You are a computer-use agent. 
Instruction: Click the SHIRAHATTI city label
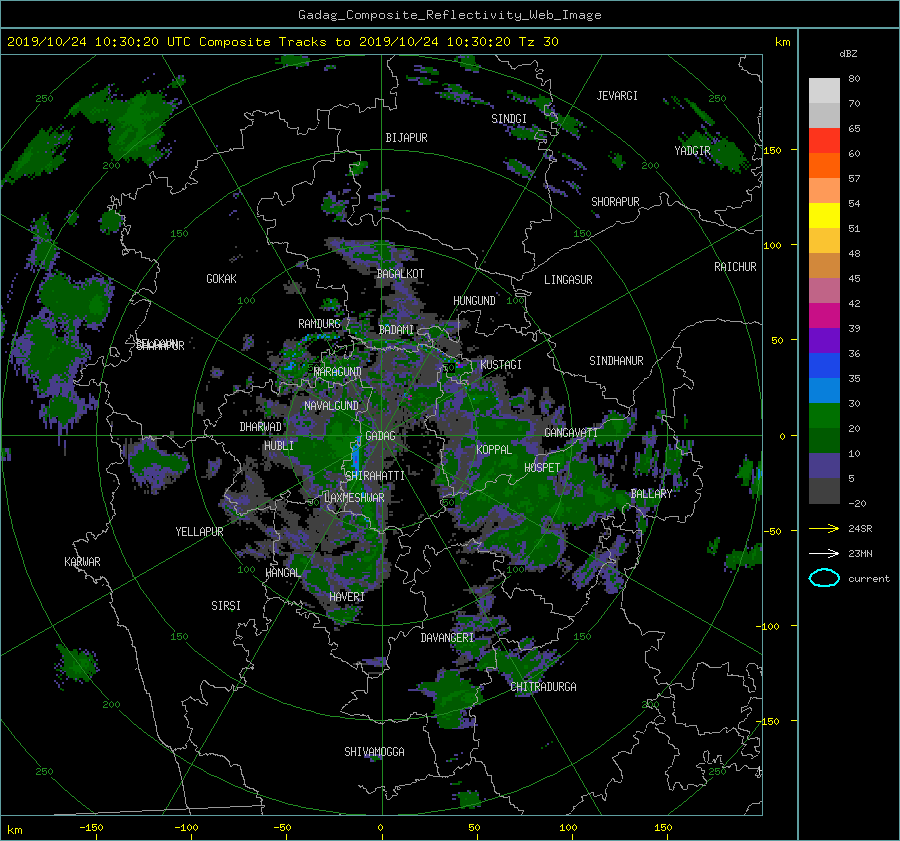[x=375, y=475]
